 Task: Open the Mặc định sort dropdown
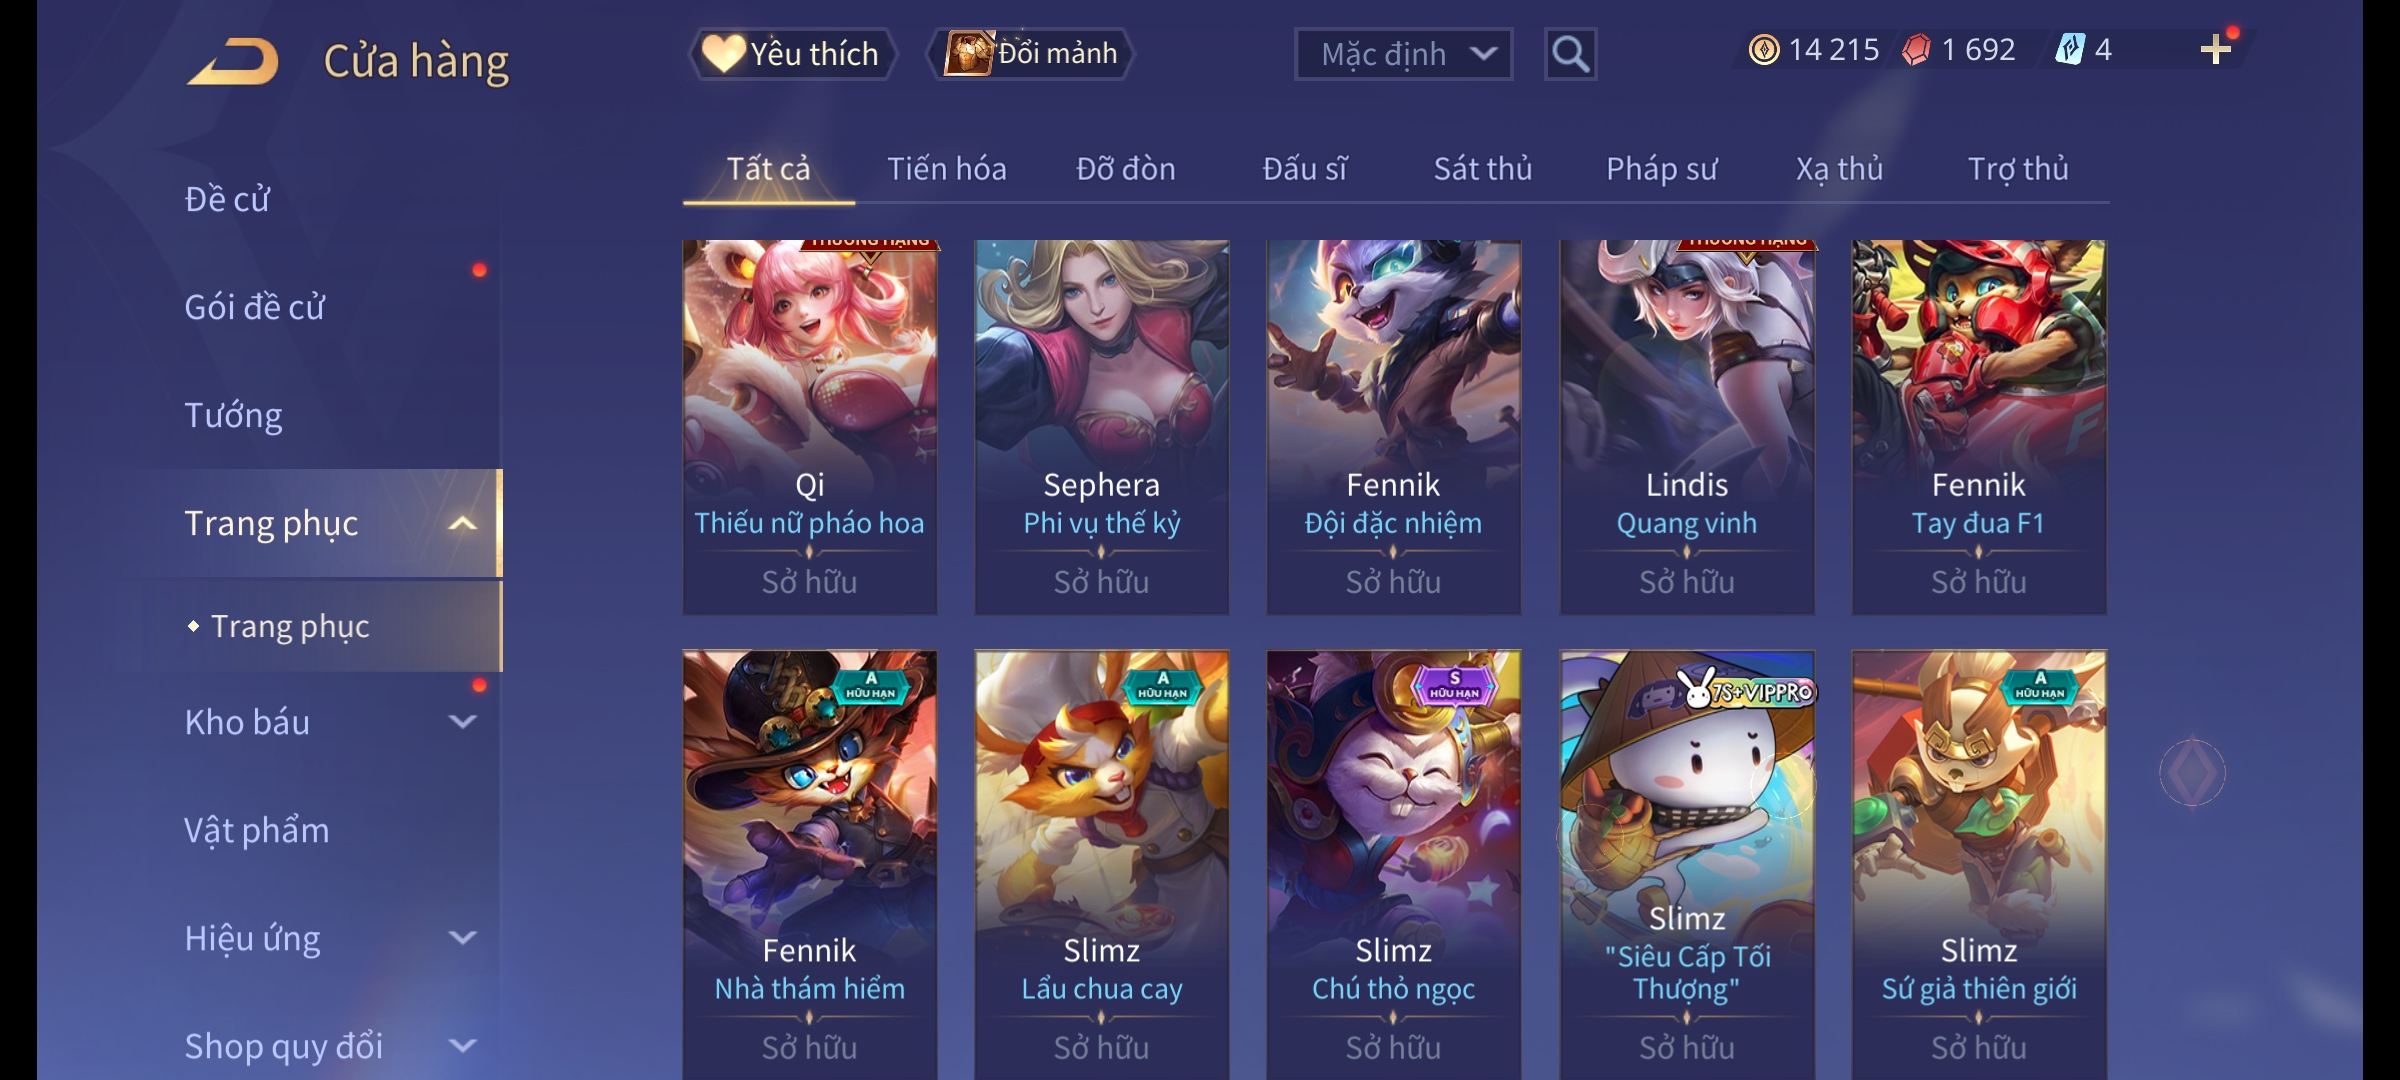click(1403, 54)
